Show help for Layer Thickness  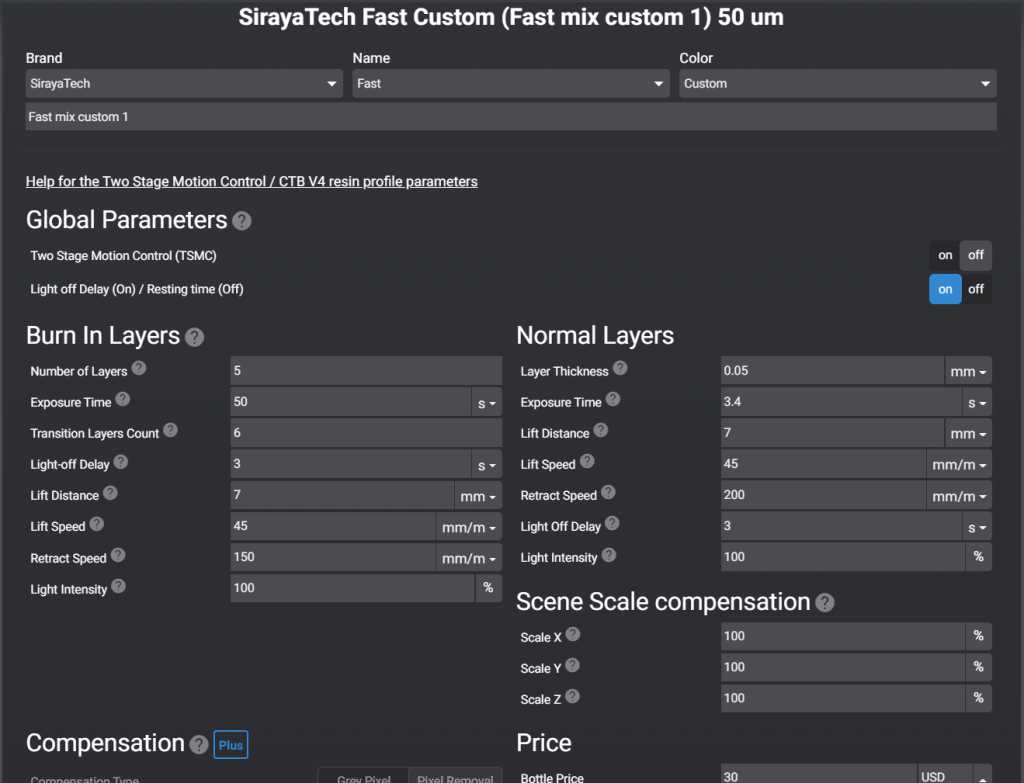click(620, 368)
